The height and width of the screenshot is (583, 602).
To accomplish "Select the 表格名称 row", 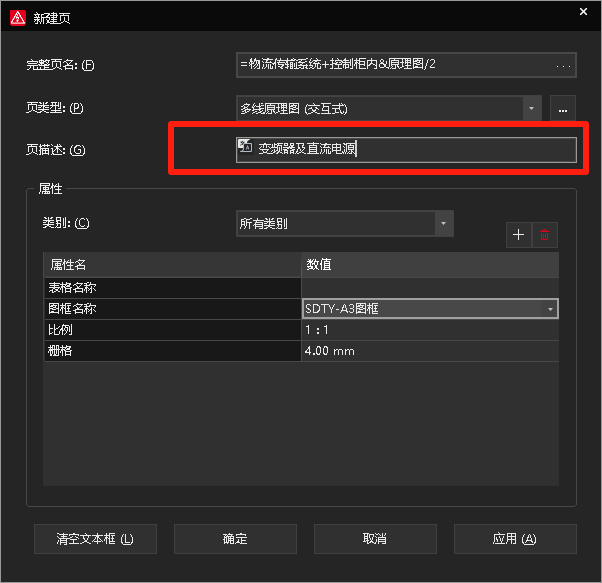I will pyautogui.click(x=172, y=288).
